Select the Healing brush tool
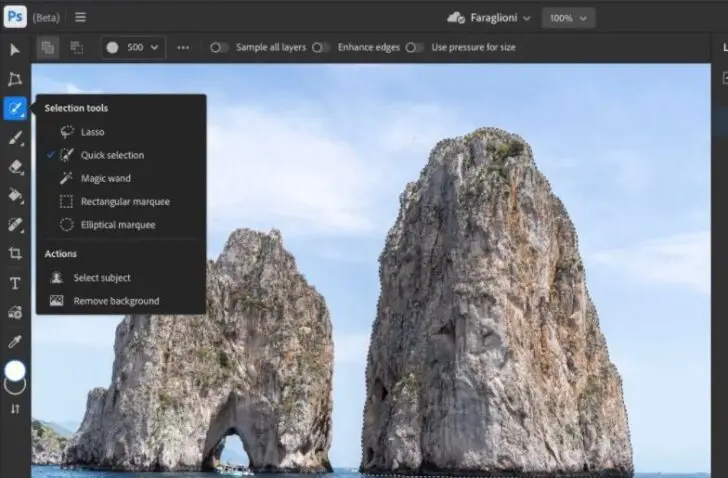This screenshot has height=478, width=728. pos(15,225)
